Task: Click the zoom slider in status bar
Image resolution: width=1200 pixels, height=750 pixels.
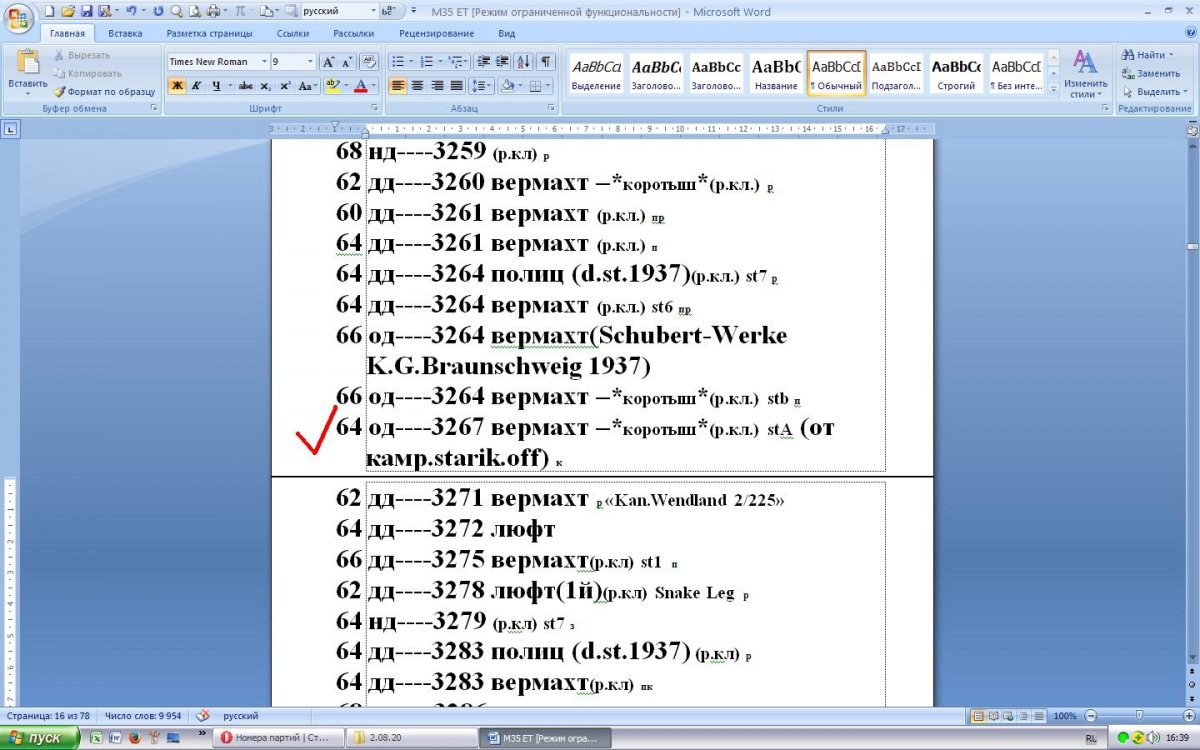Action: click(x=1140, y=716)
